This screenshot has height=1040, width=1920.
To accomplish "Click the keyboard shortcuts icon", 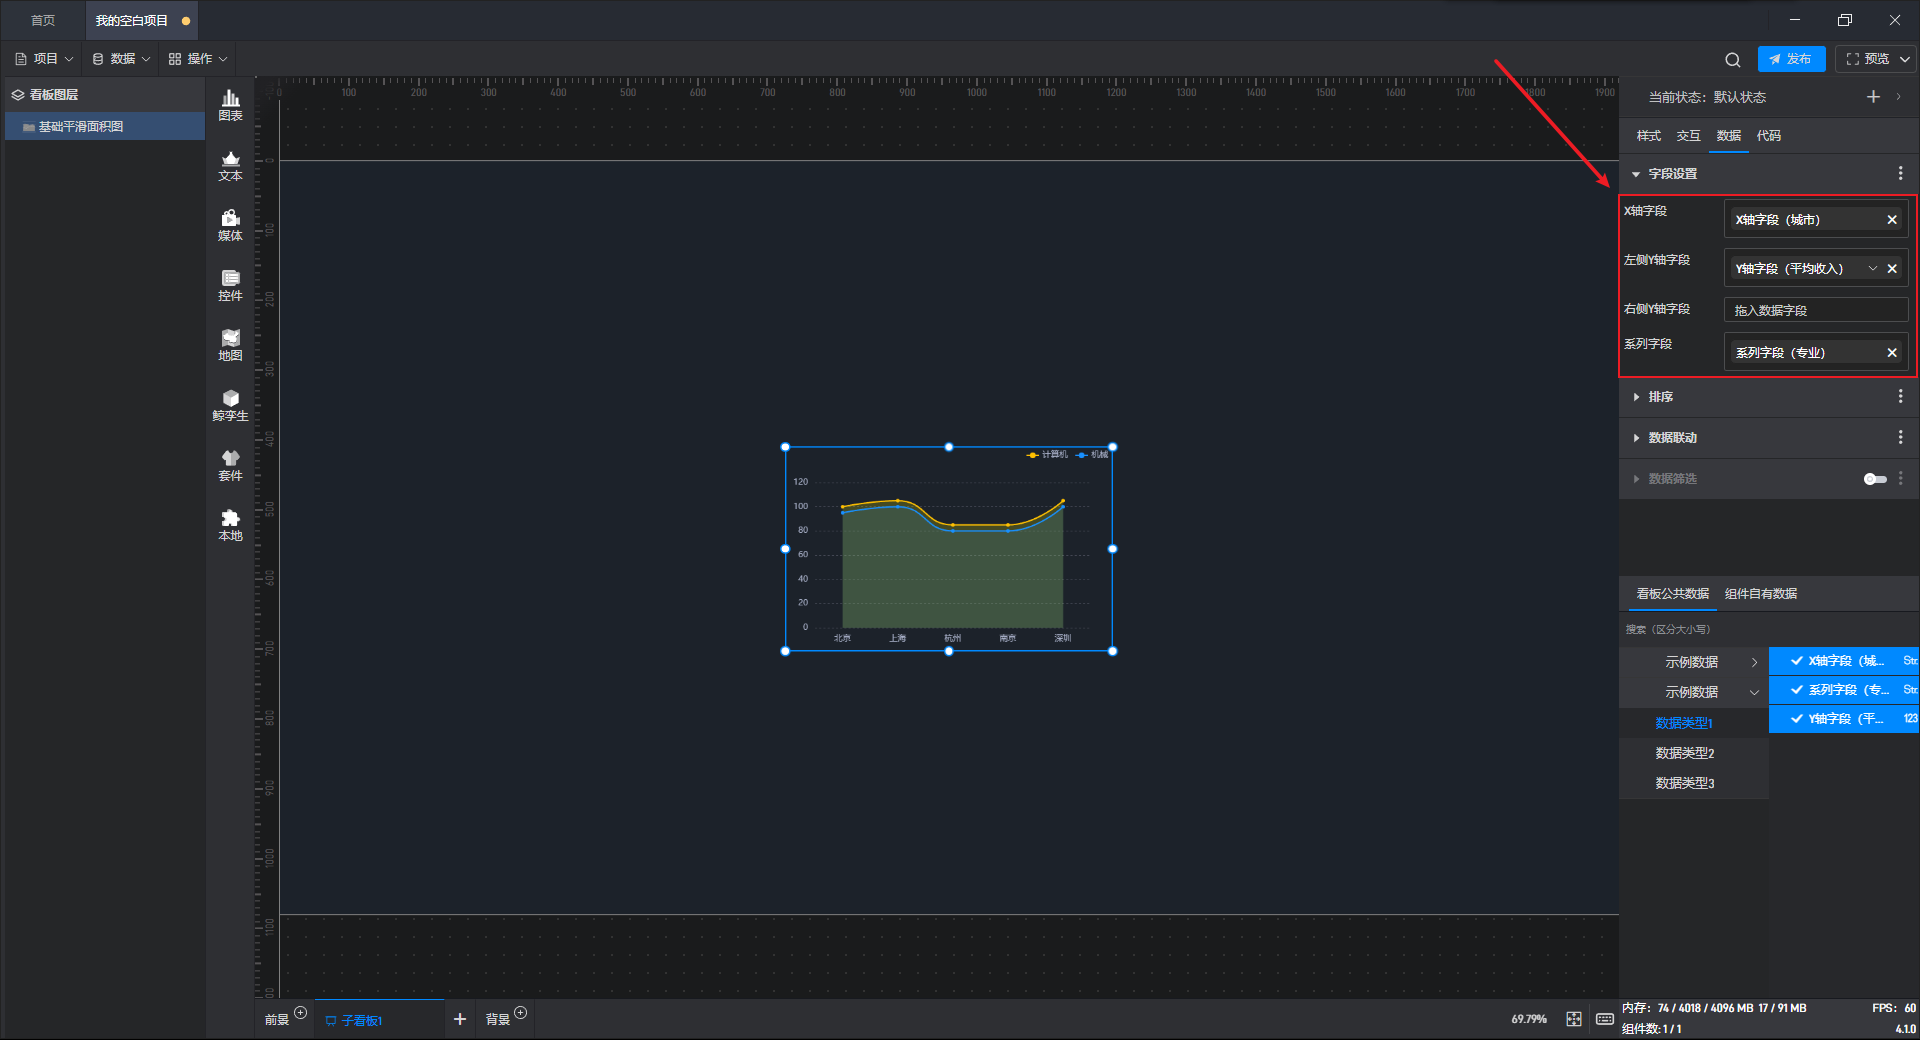I will coord(1604,1019).
